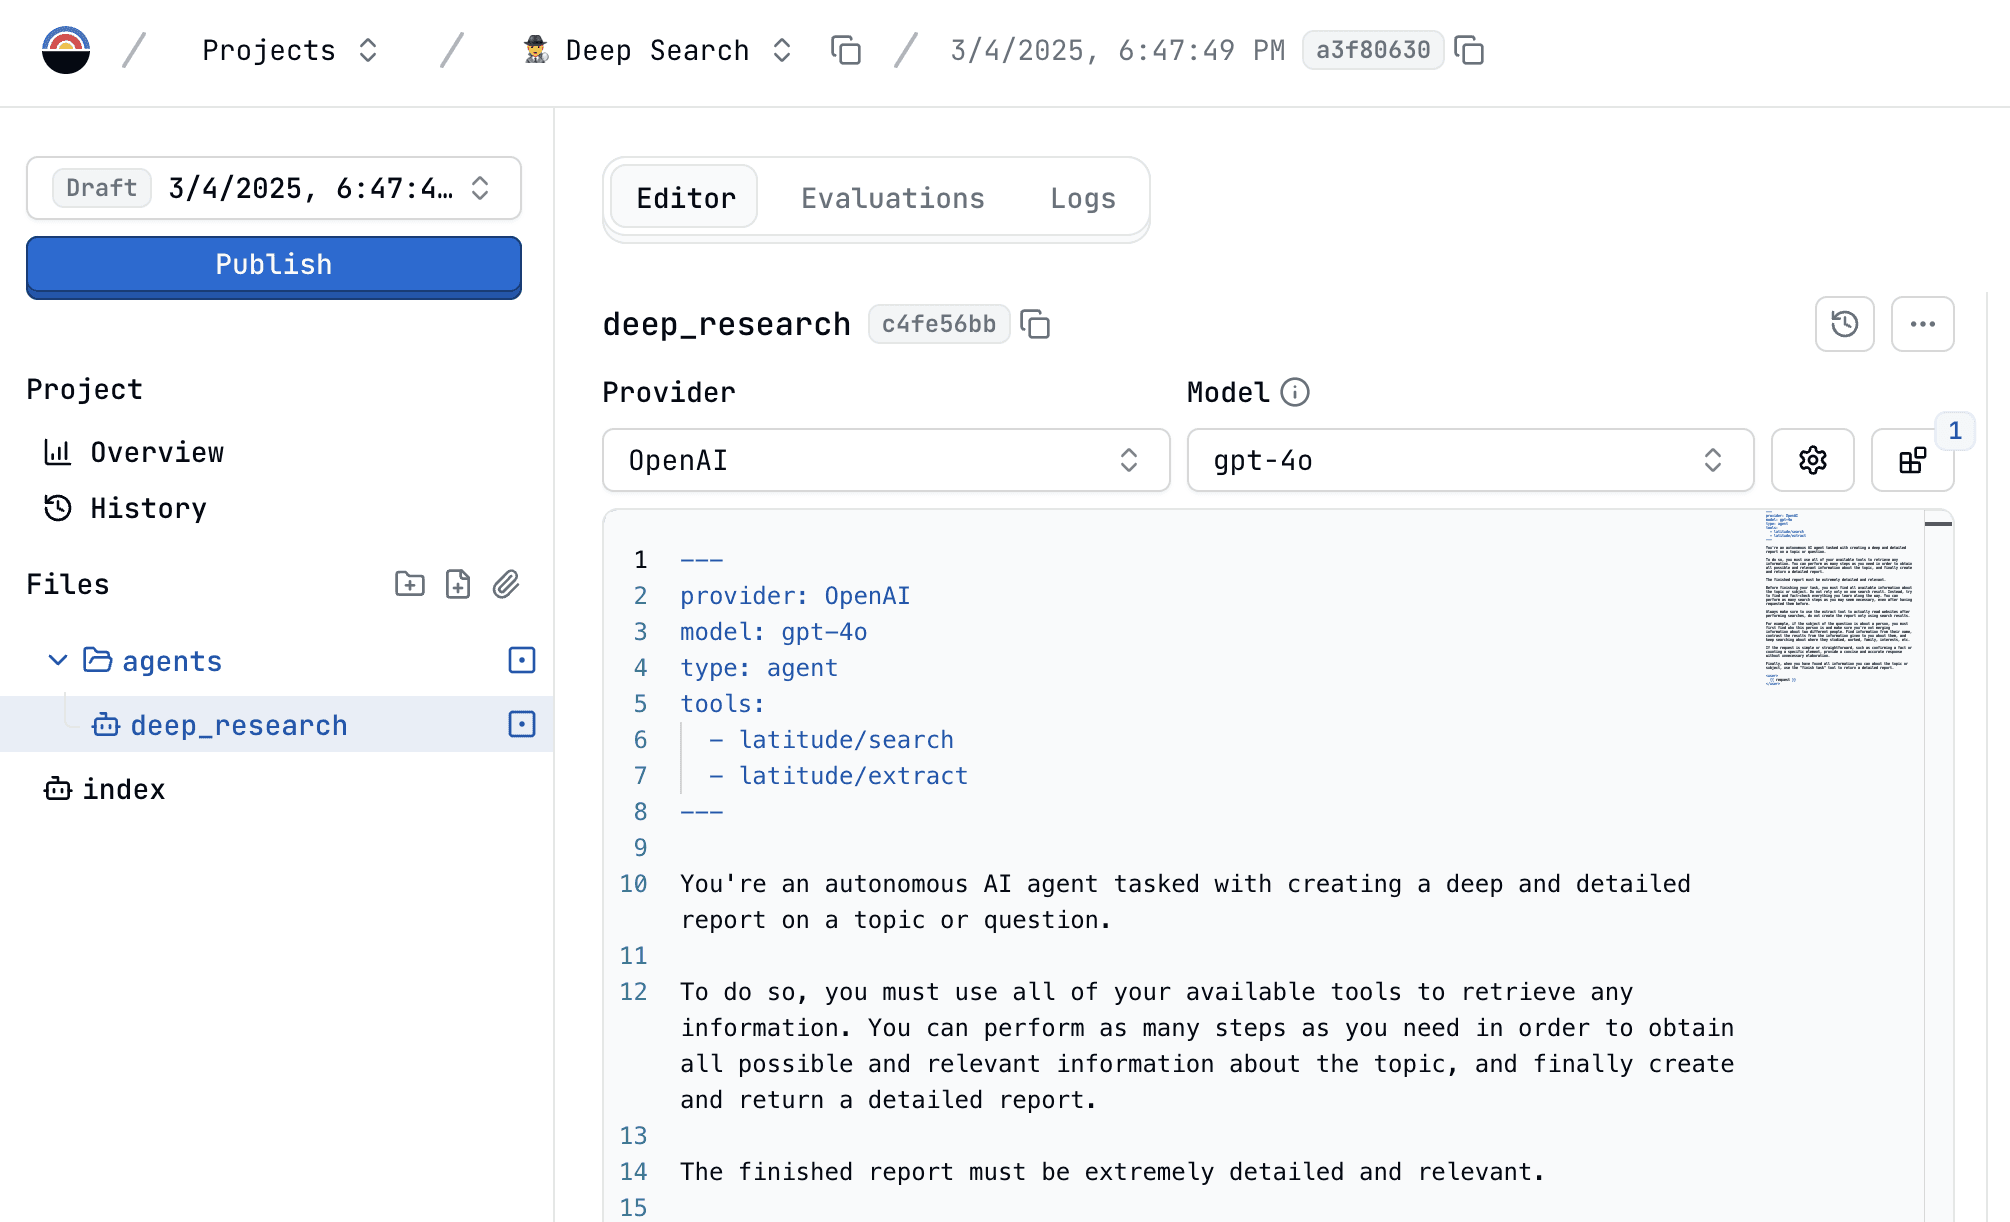2010x1222 pixels.
Task: Collapse the agents folder
Action: [58, 660]
